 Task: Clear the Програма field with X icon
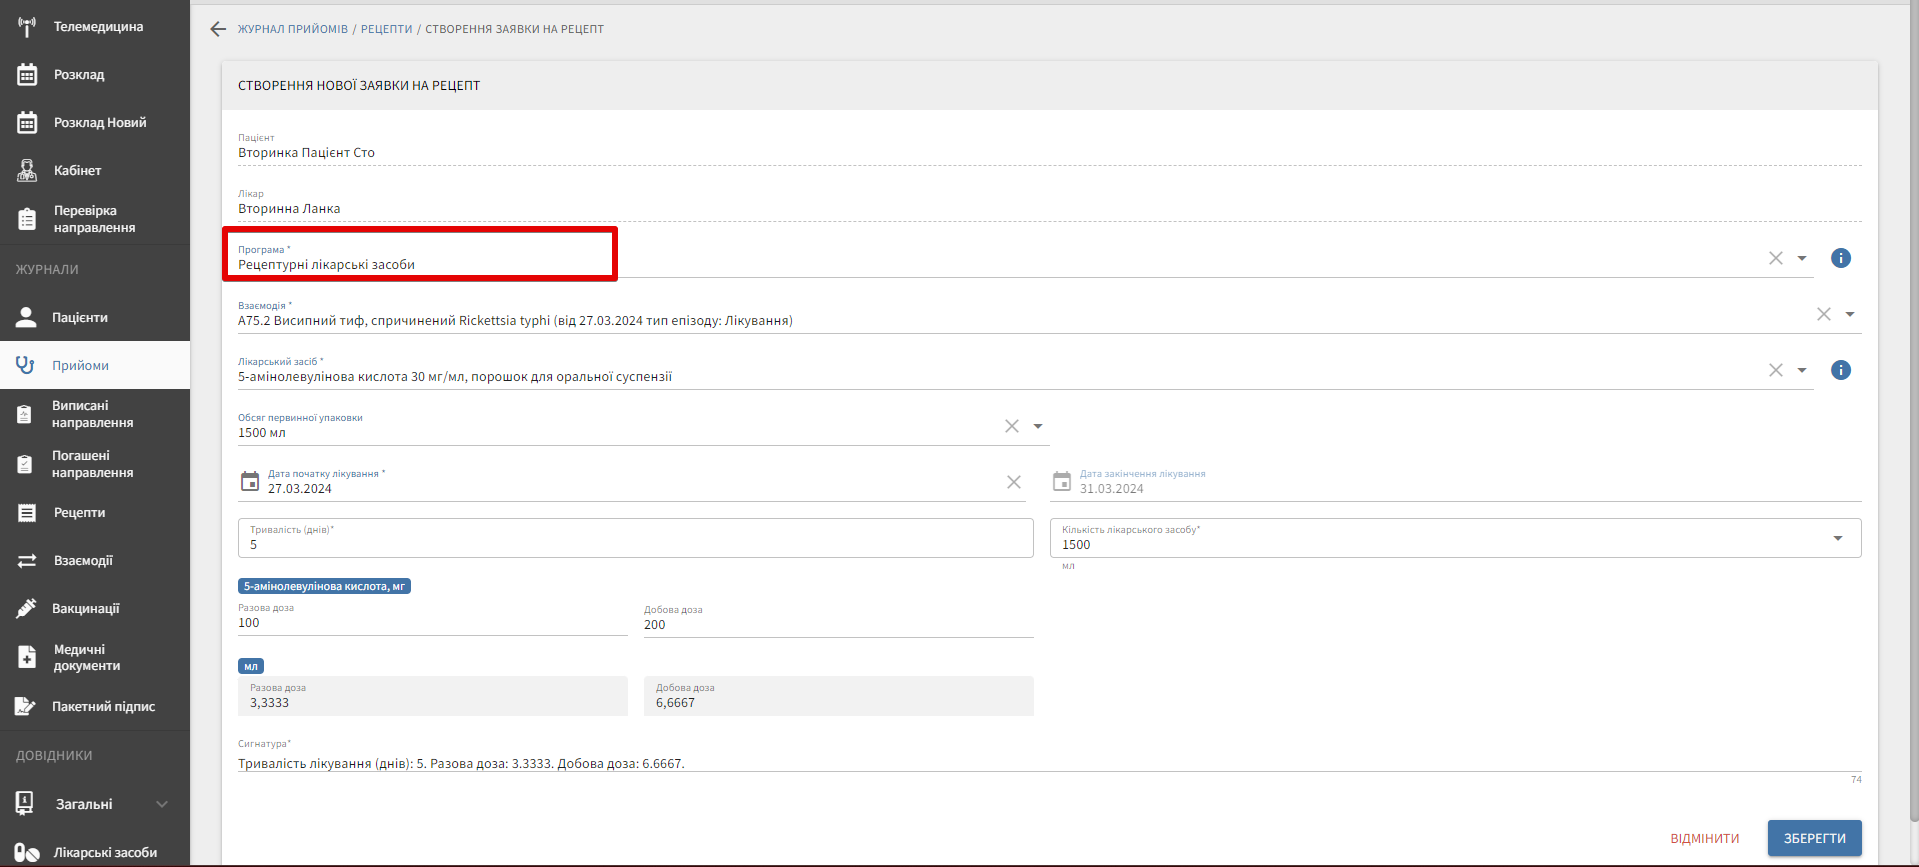(x=1775, y=258)
